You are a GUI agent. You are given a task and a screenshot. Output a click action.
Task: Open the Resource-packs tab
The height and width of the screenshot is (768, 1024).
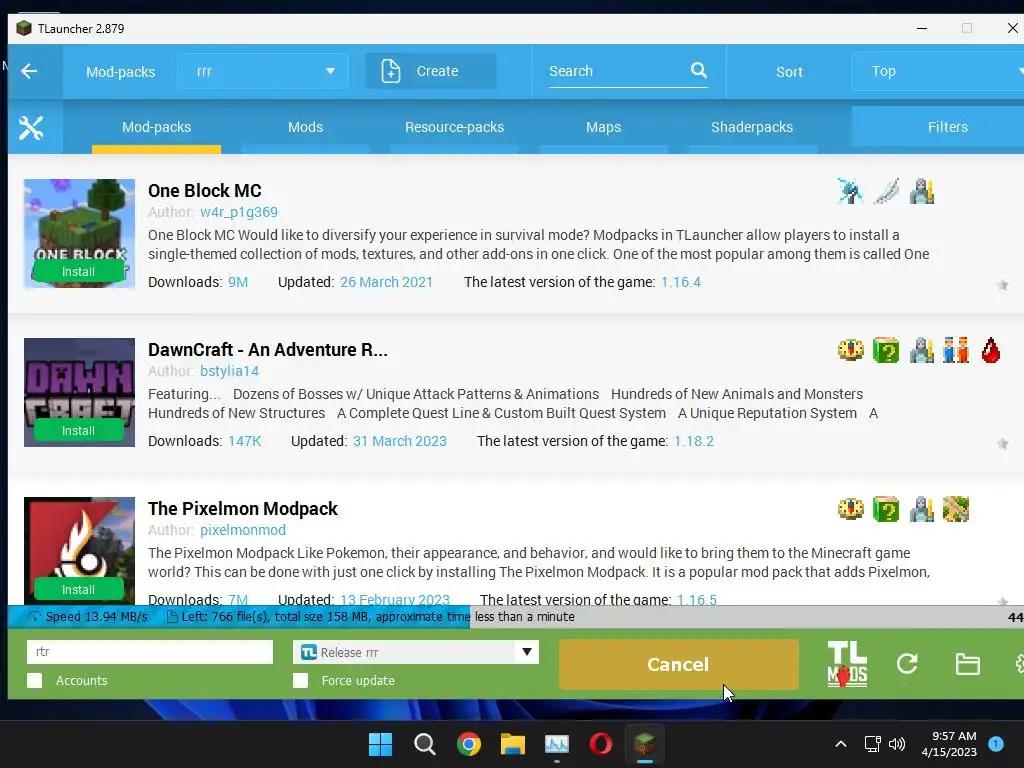click(x=455, y=127)
